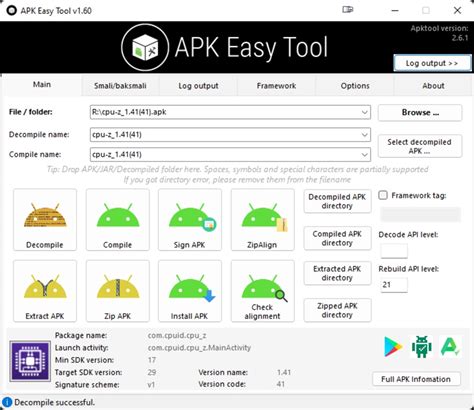This screenshot has width=474, height=410.
Task: Switch to the Main tab
Action: coord(42,85)
